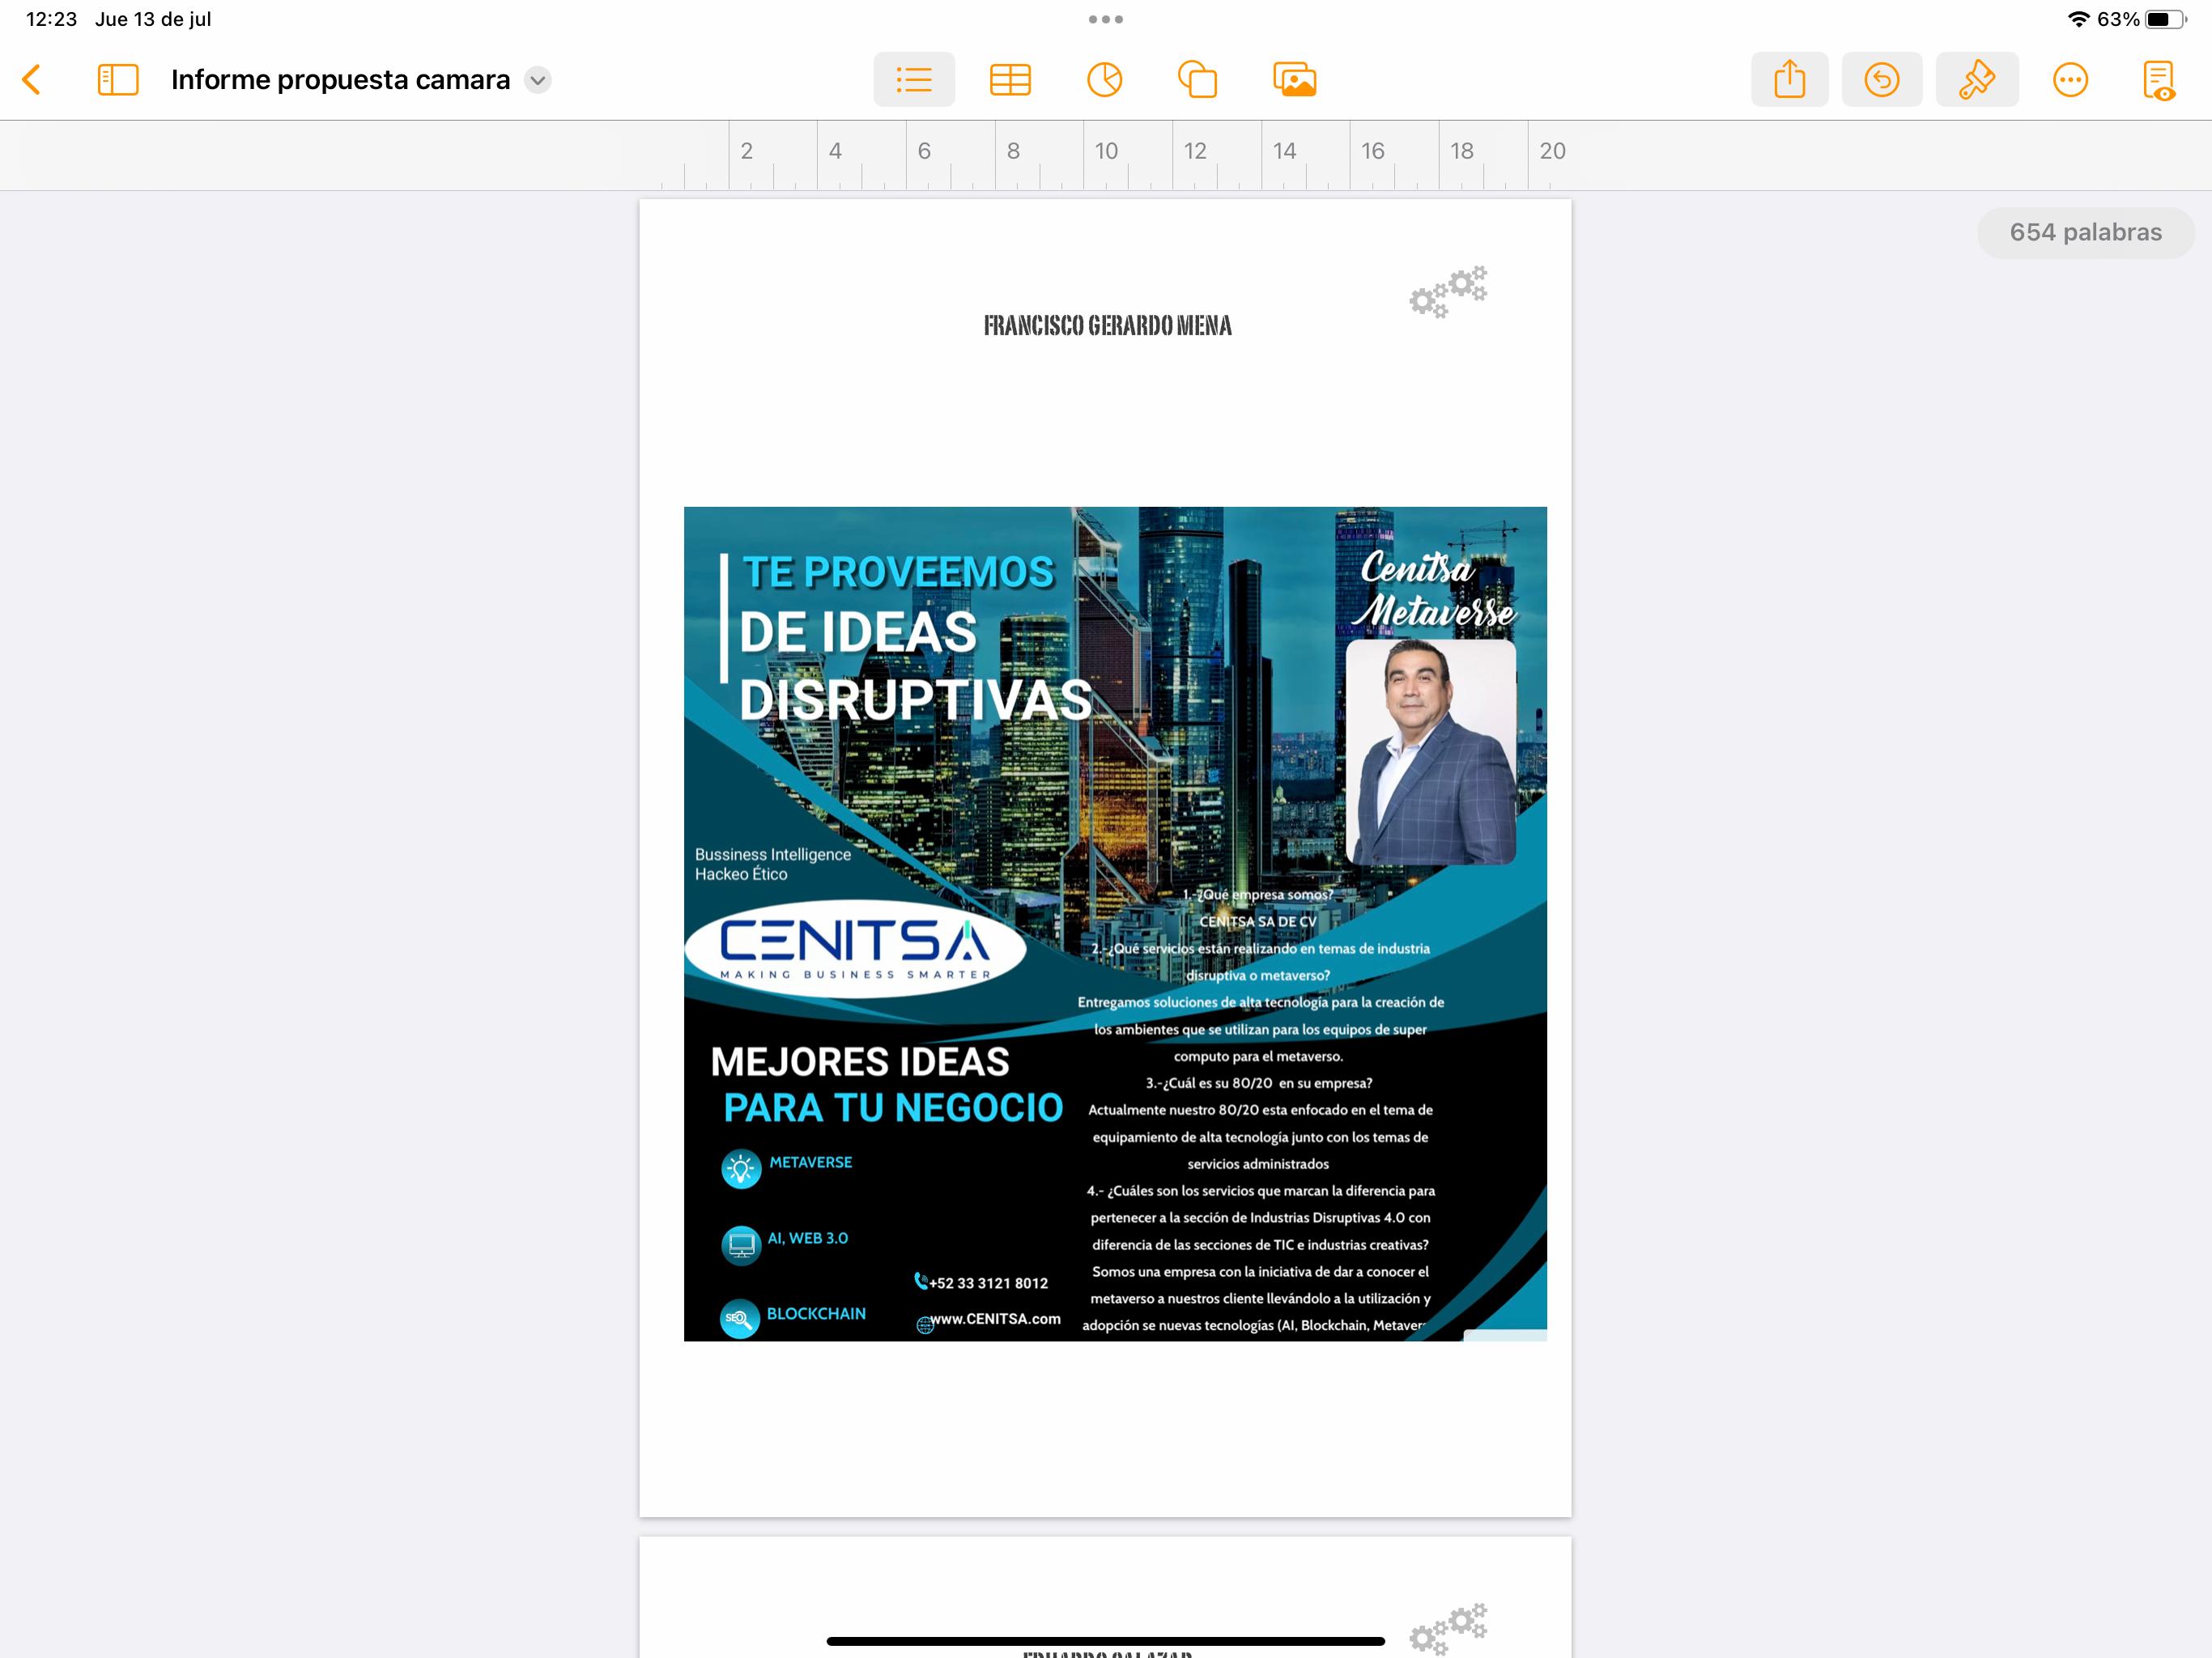
Task: Tap the battery status indicator
Action: [x=2165, y=19]
